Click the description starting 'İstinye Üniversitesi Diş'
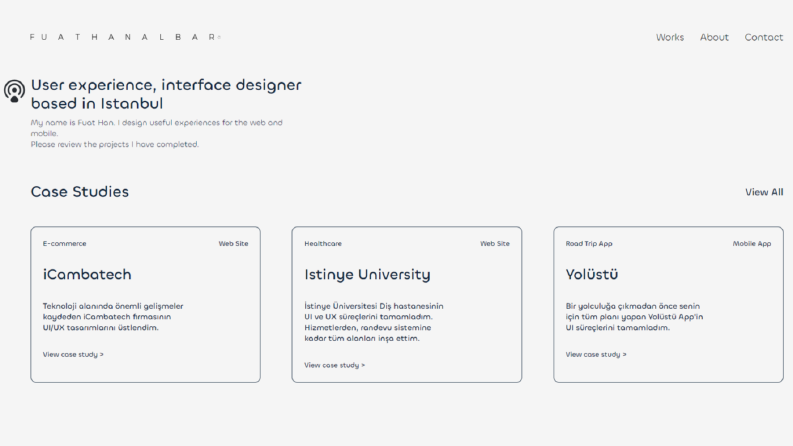 (x=374, y=322)
